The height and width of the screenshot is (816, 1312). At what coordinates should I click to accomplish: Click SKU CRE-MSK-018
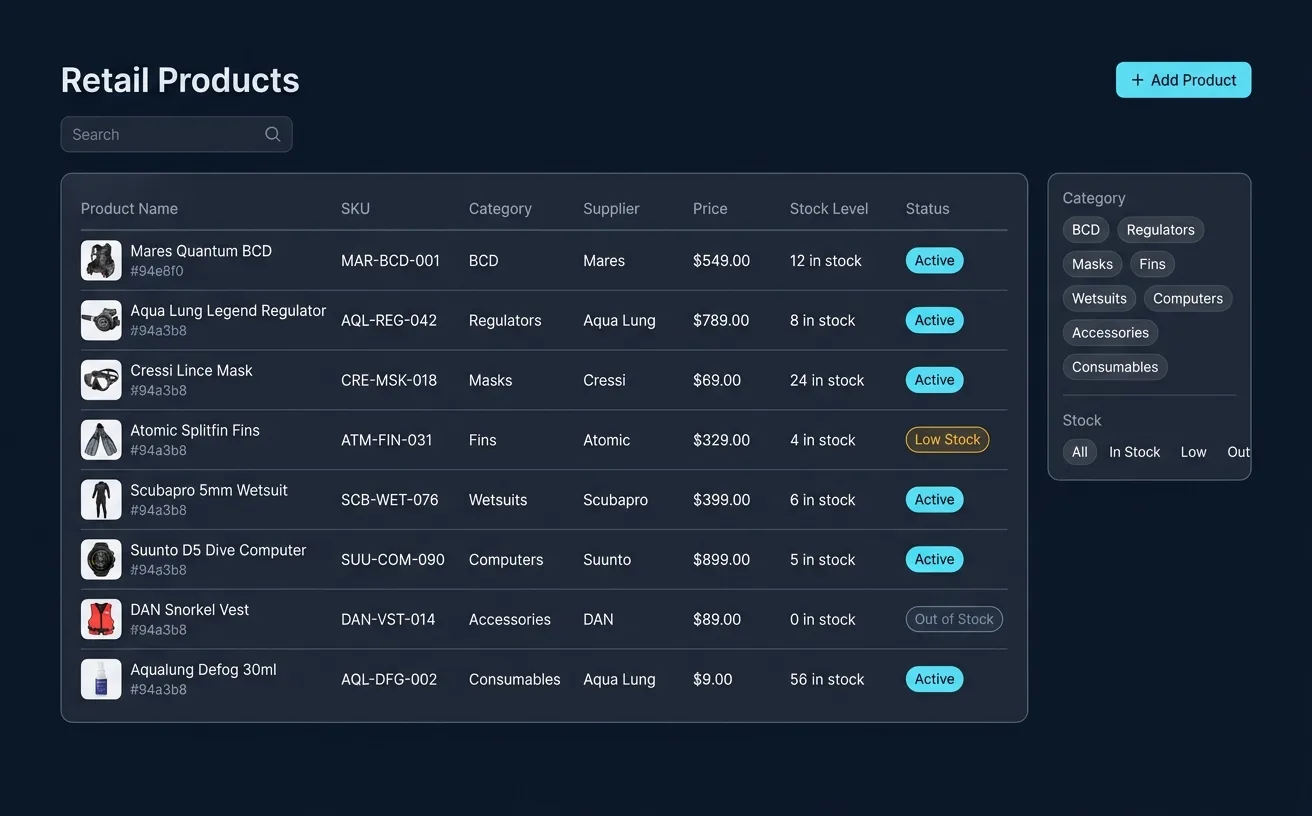click(389, 381)
